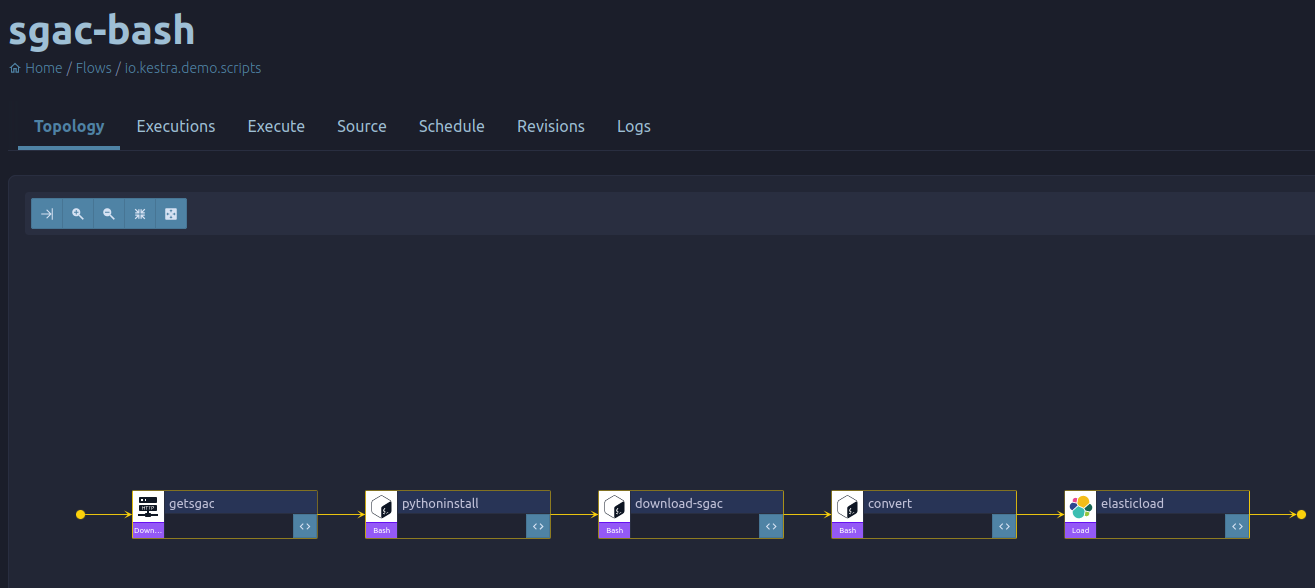Click the home icon in breadcrumb

pyautogui.click(x=15, y=68)
